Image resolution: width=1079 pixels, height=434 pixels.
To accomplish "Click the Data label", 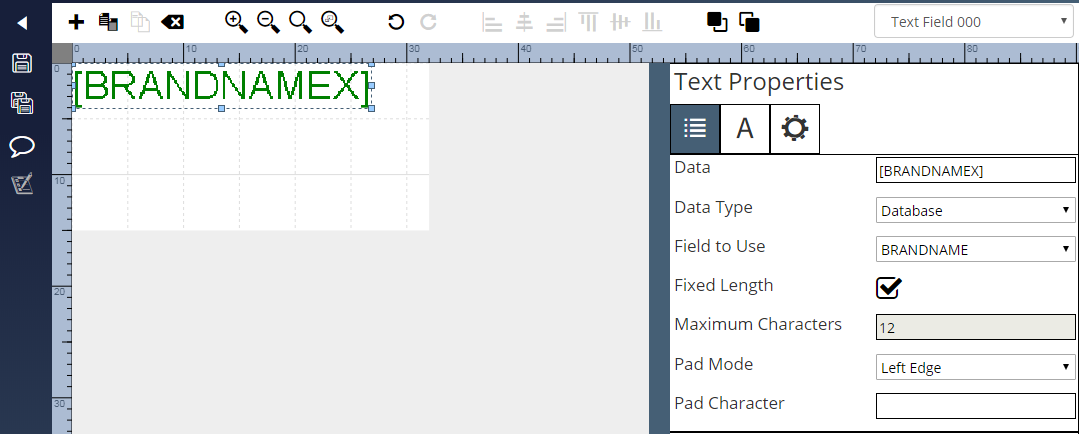I will 692,167.
